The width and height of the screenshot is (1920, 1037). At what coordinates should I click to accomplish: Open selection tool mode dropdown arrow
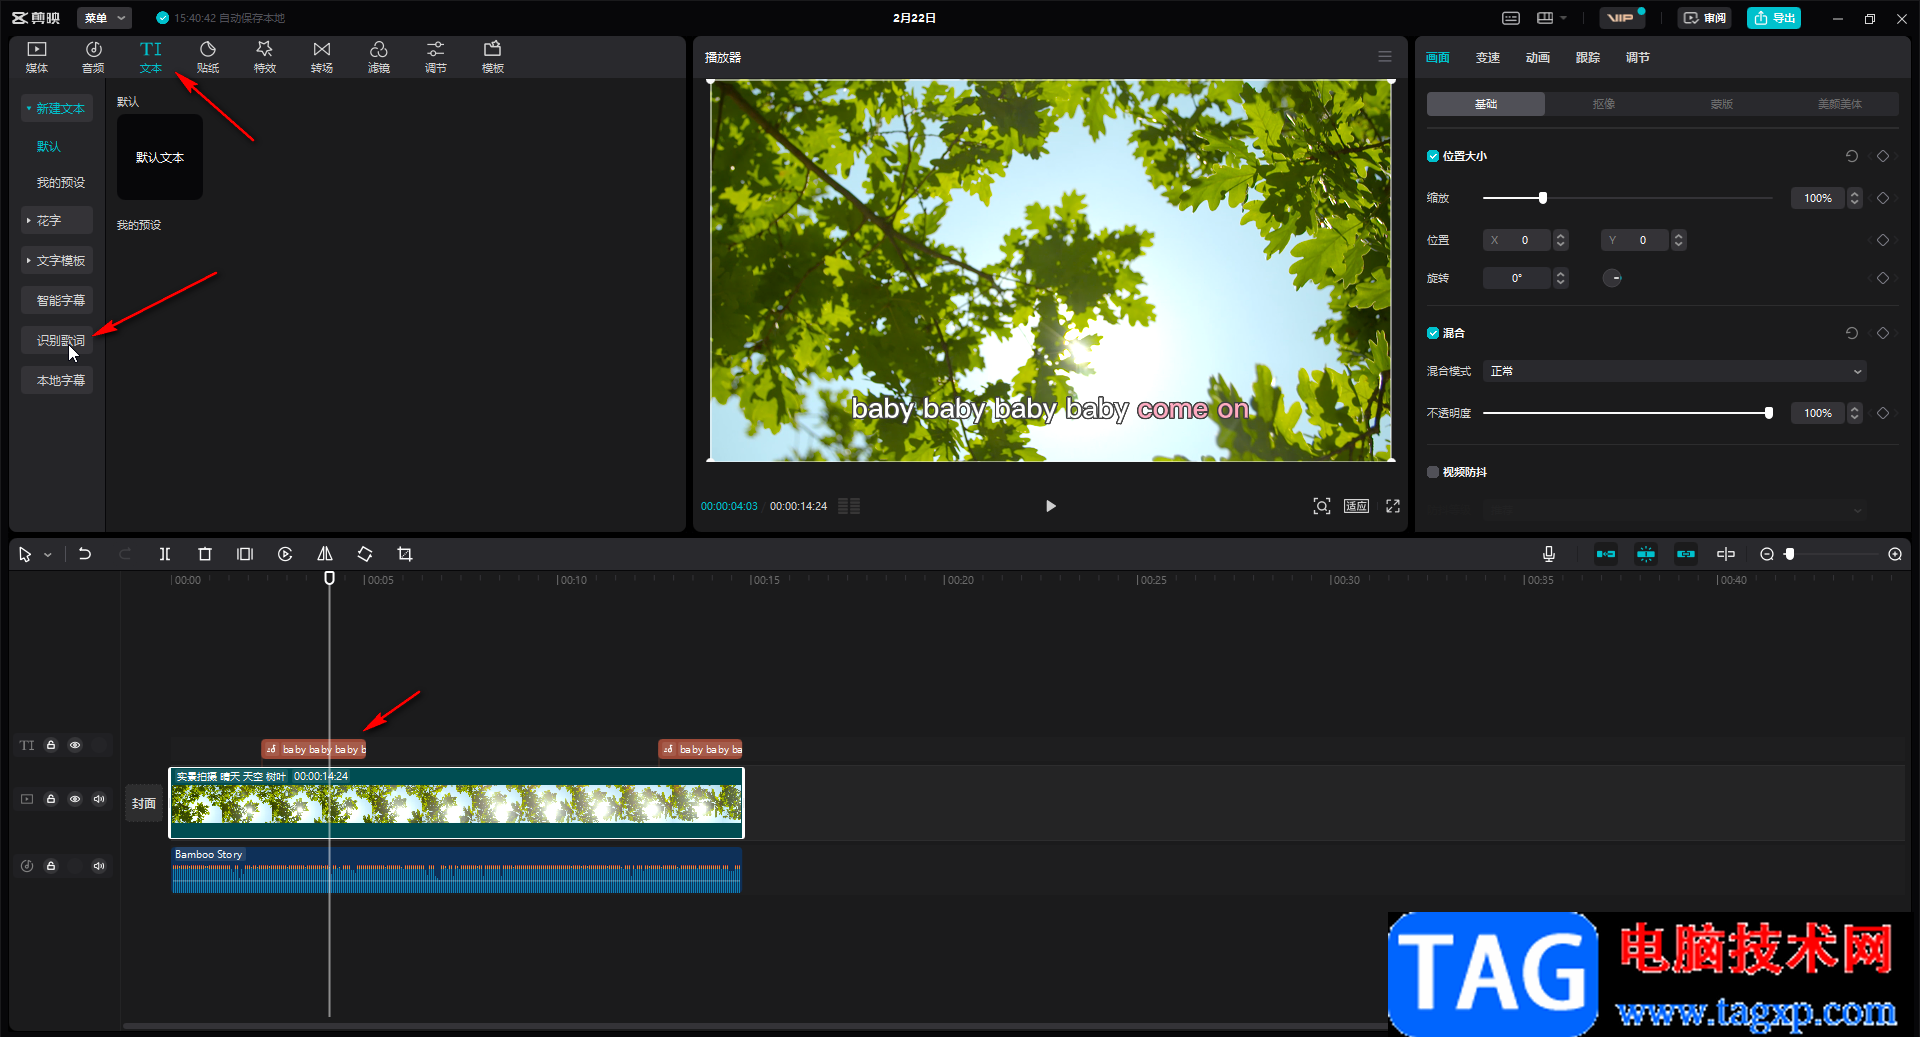[x=48, y=555]
